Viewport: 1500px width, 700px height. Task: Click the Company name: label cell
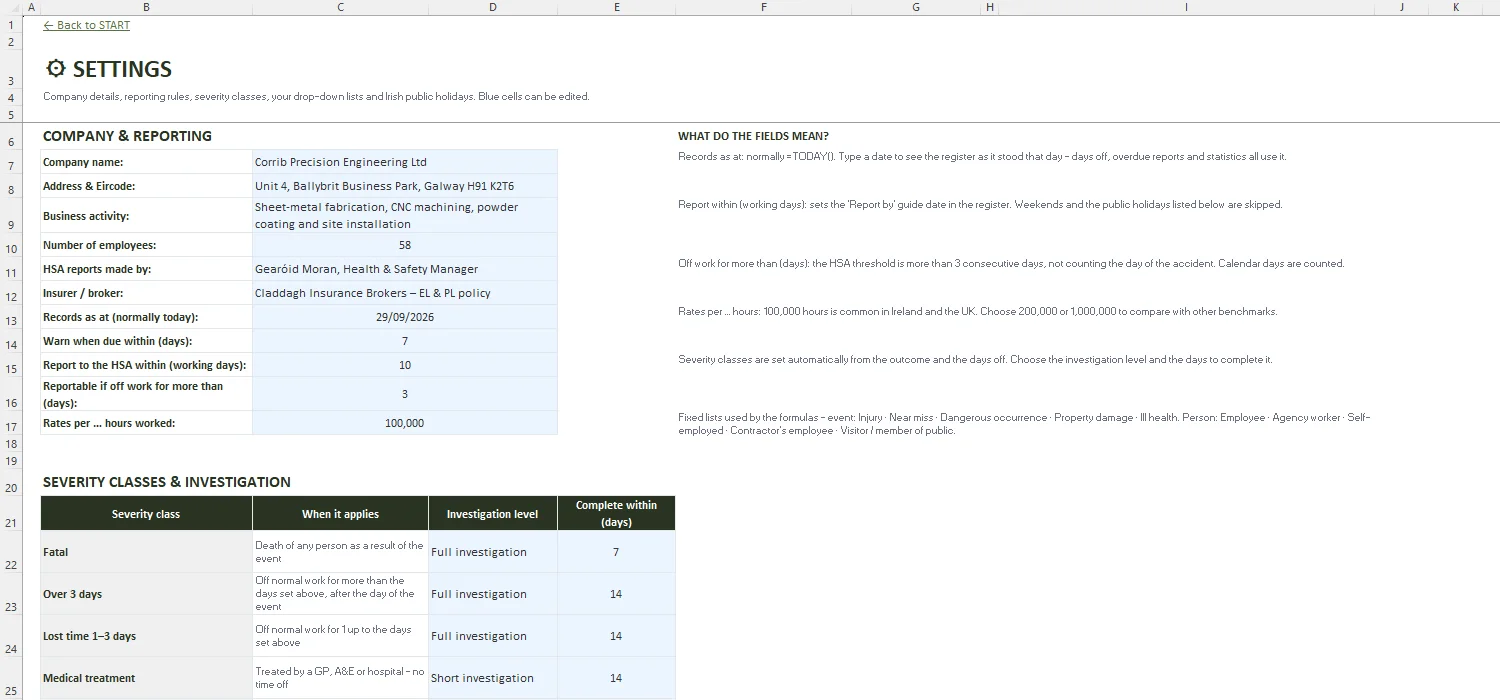tap(146, 162)
